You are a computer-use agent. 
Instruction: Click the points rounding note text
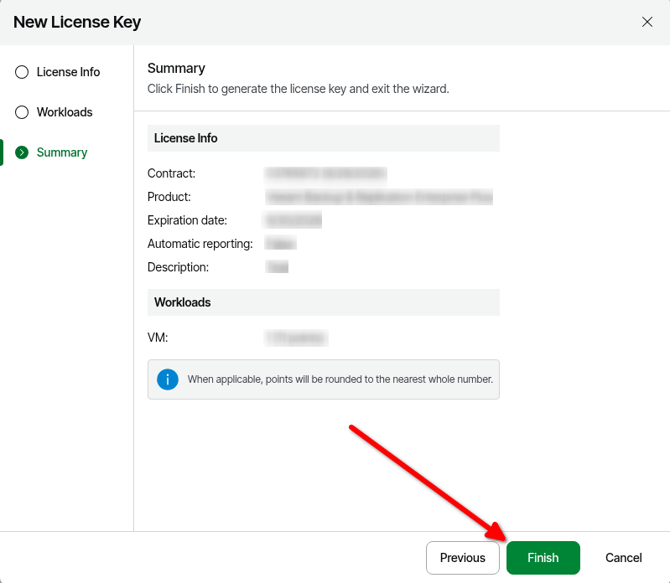340,380
